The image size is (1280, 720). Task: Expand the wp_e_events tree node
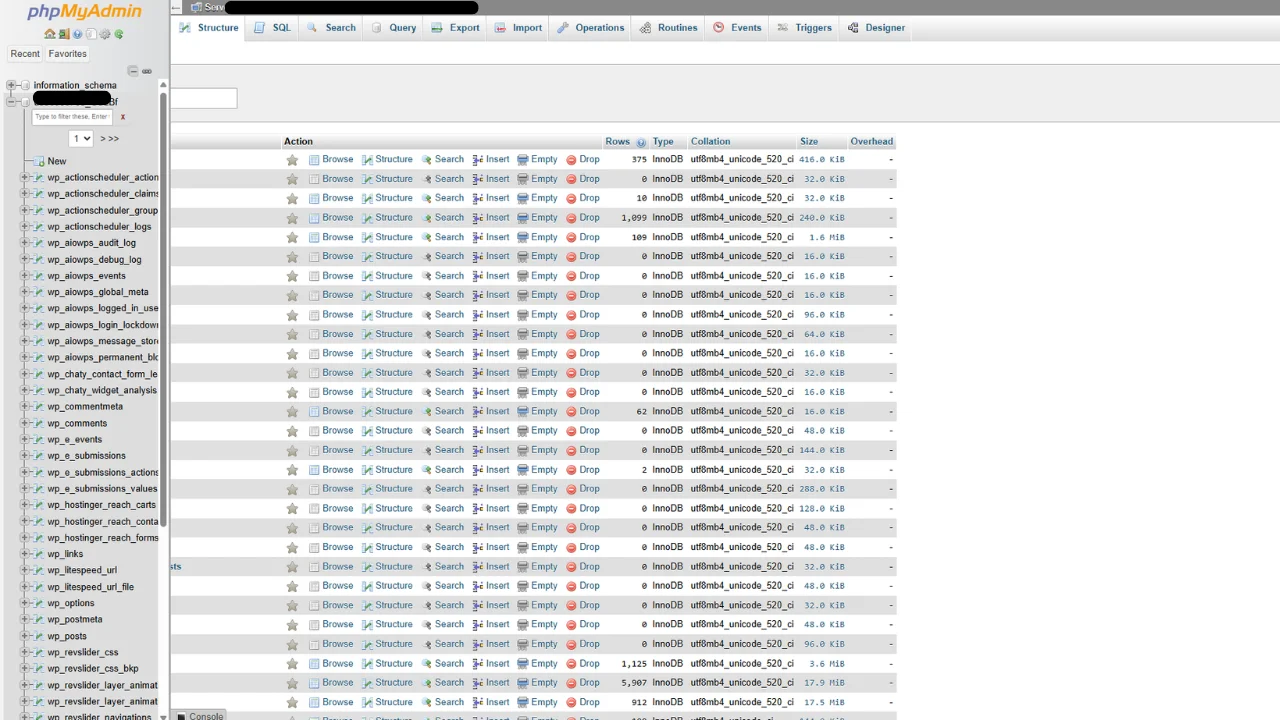click(25, 440)
